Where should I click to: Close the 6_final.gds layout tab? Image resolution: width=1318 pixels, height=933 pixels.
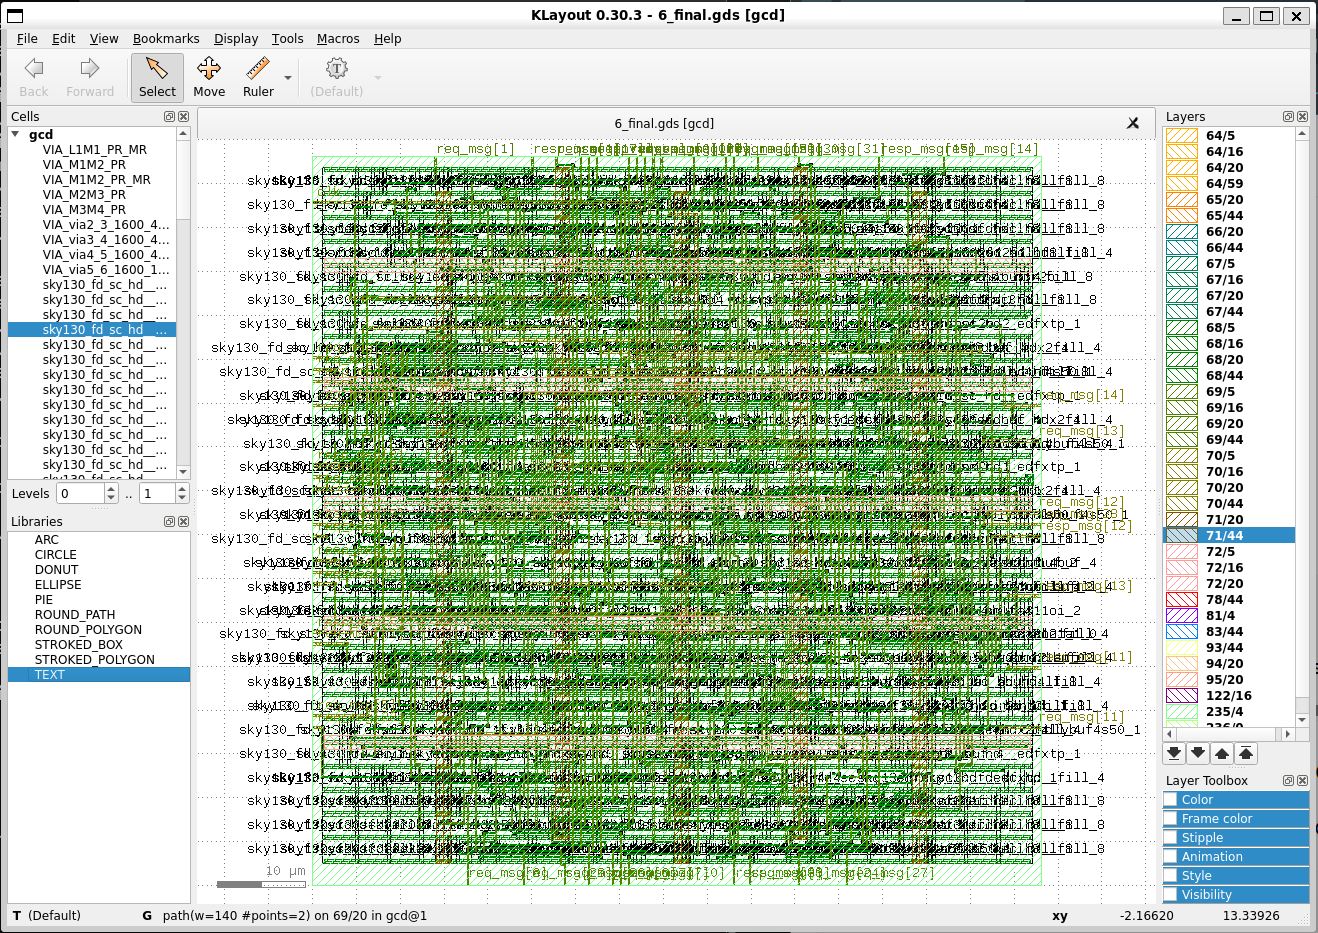(x=1133, y=123)
